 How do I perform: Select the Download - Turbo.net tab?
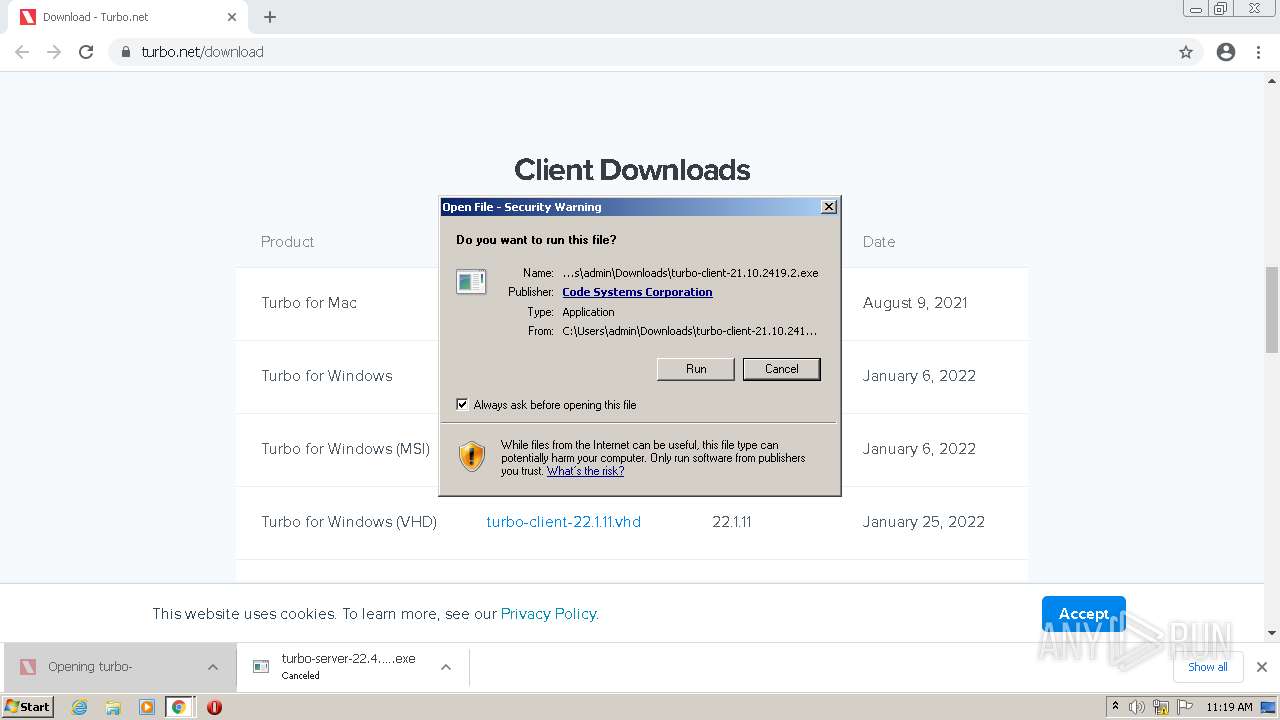click(128, 17)
